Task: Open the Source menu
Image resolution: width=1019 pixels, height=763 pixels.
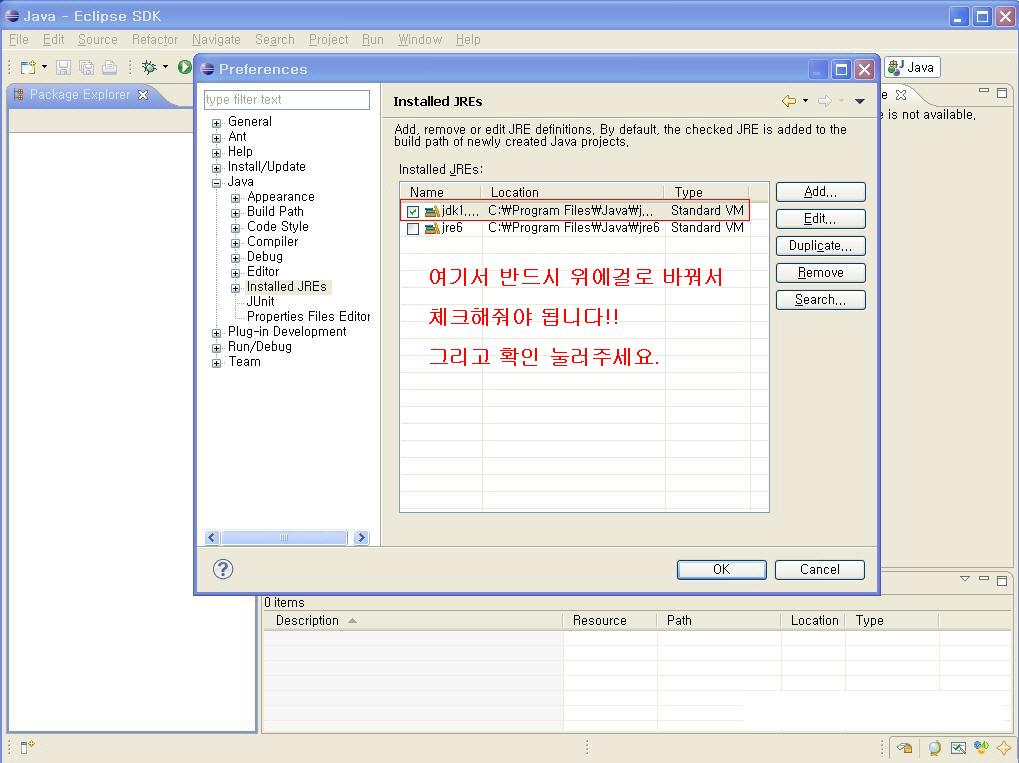Action: point(97,40)
